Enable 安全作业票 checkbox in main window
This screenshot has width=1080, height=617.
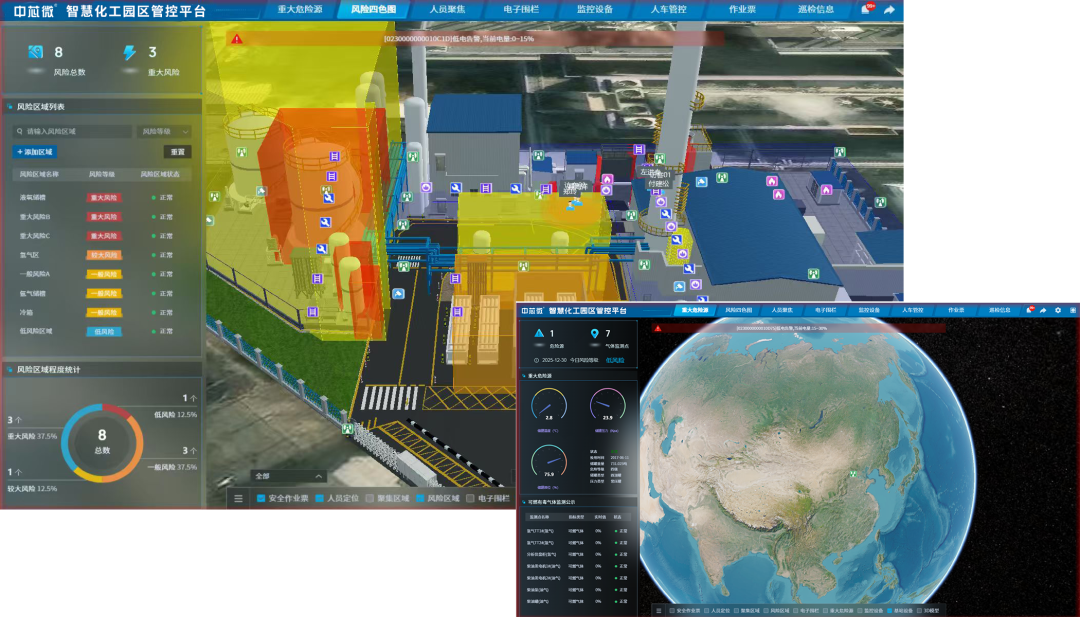(261, 498)
